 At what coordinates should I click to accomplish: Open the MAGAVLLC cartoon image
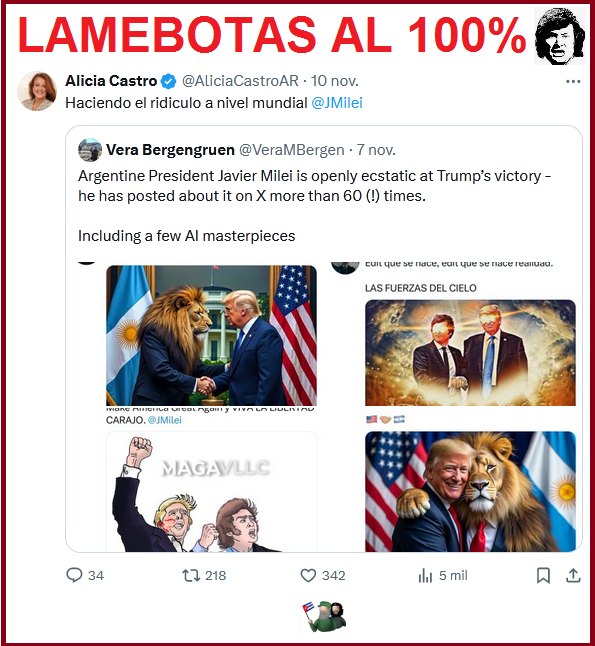[211, 492]
